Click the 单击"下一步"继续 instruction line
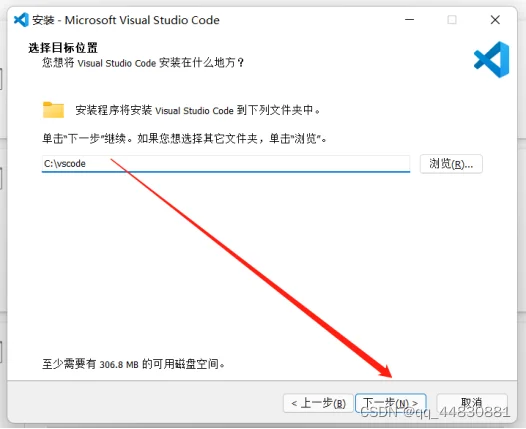This screenshot has height=429, width=526. tap(185, 138)
